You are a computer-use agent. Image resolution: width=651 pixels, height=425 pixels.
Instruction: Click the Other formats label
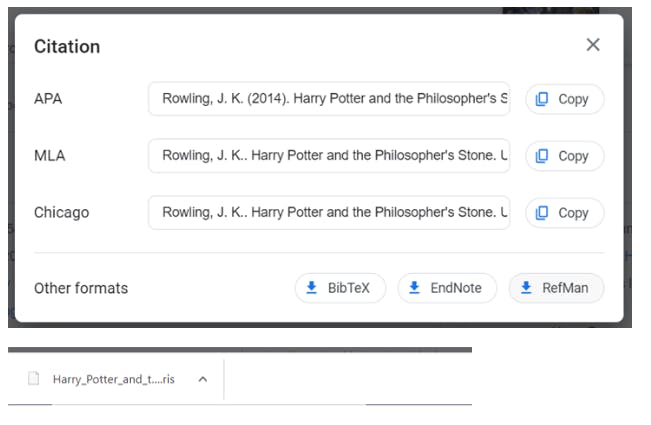pyautogui.click(x=81, y=288)
